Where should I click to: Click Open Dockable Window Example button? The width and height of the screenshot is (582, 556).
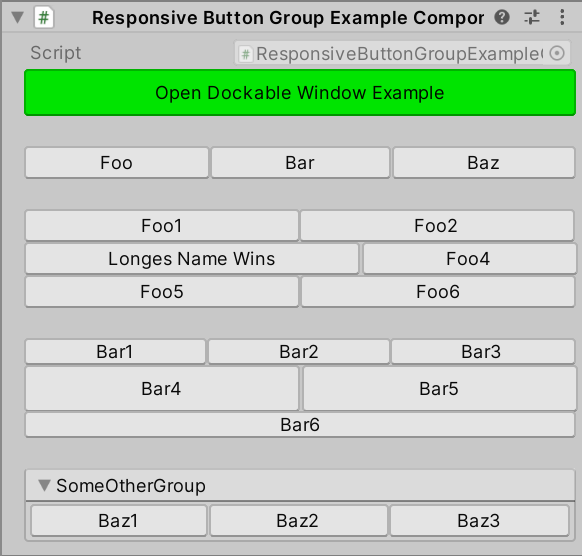(x=300, y=92)
